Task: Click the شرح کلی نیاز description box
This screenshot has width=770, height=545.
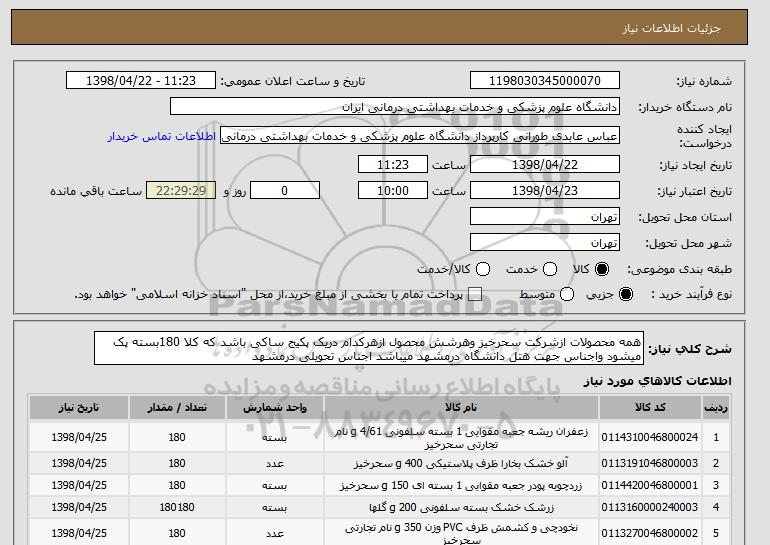Action: pos(369,349)
